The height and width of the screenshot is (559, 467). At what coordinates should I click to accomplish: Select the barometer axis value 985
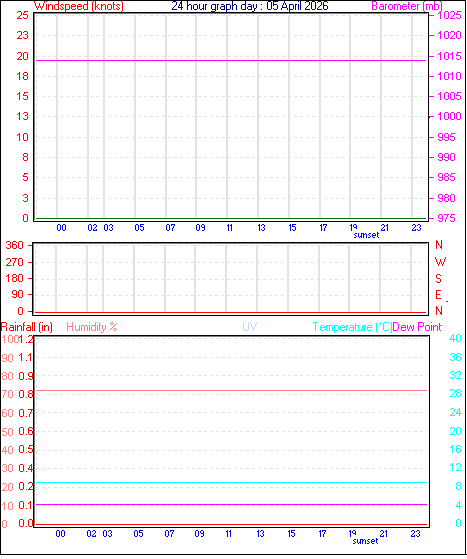tap(446, 177)
